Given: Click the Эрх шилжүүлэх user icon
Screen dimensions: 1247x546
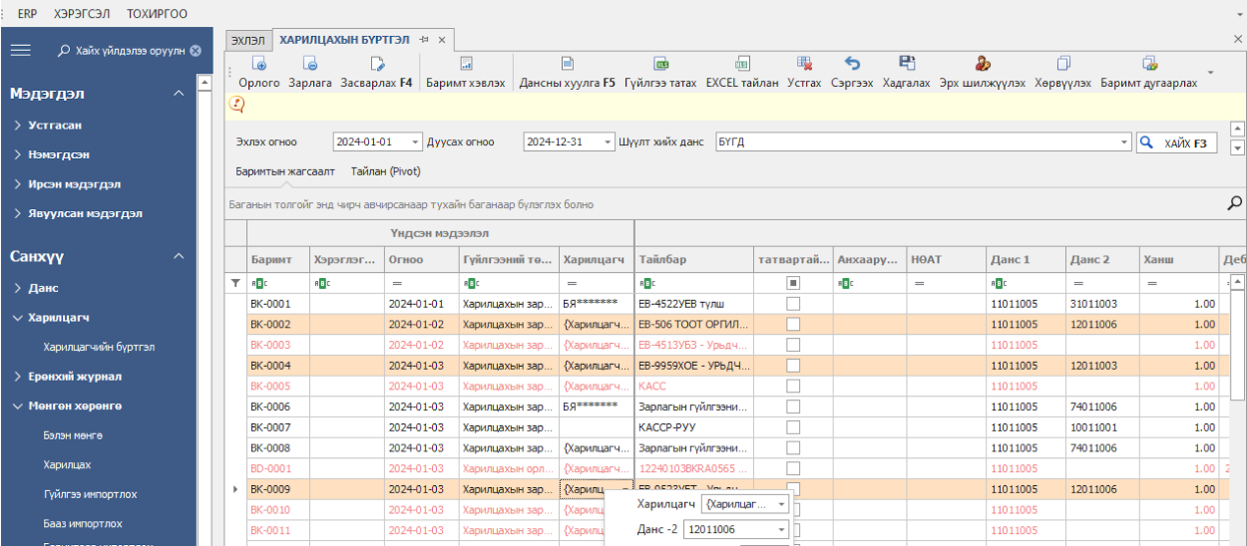Looking at the screenshot, I should tap(982, 64).
